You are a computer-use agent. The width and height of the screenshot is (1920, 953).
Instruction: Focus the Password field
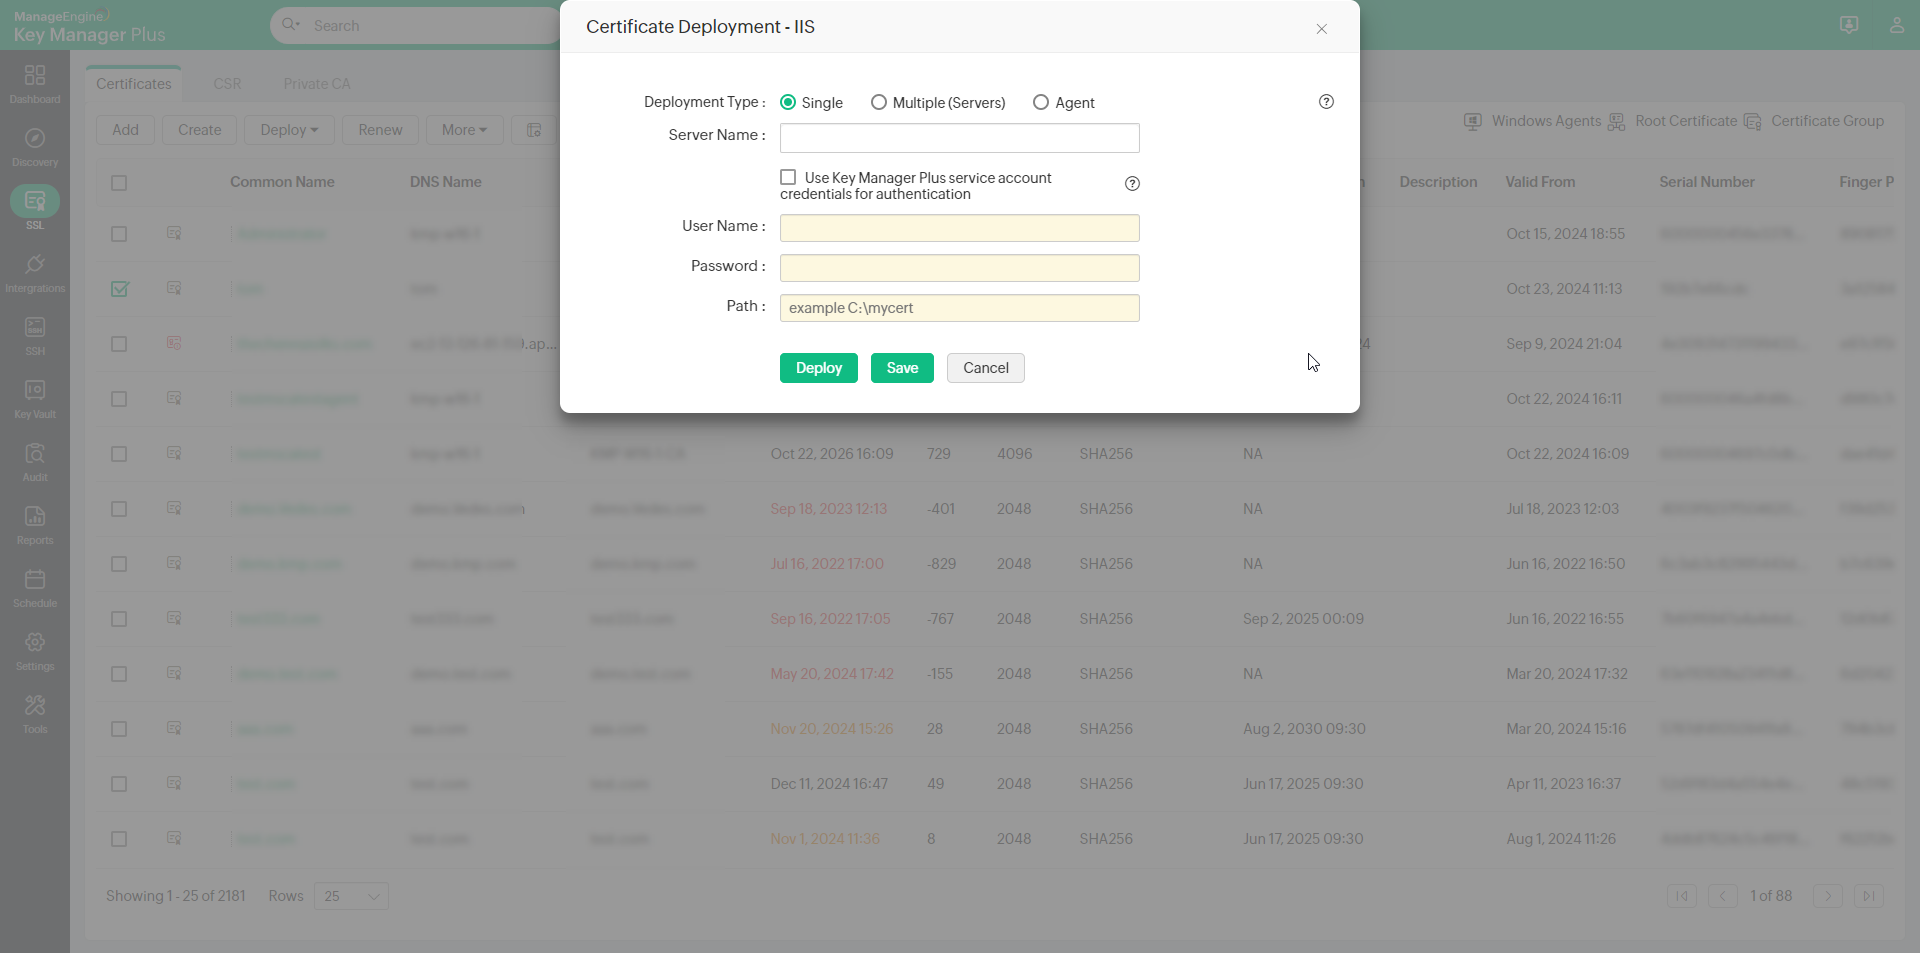960,268
